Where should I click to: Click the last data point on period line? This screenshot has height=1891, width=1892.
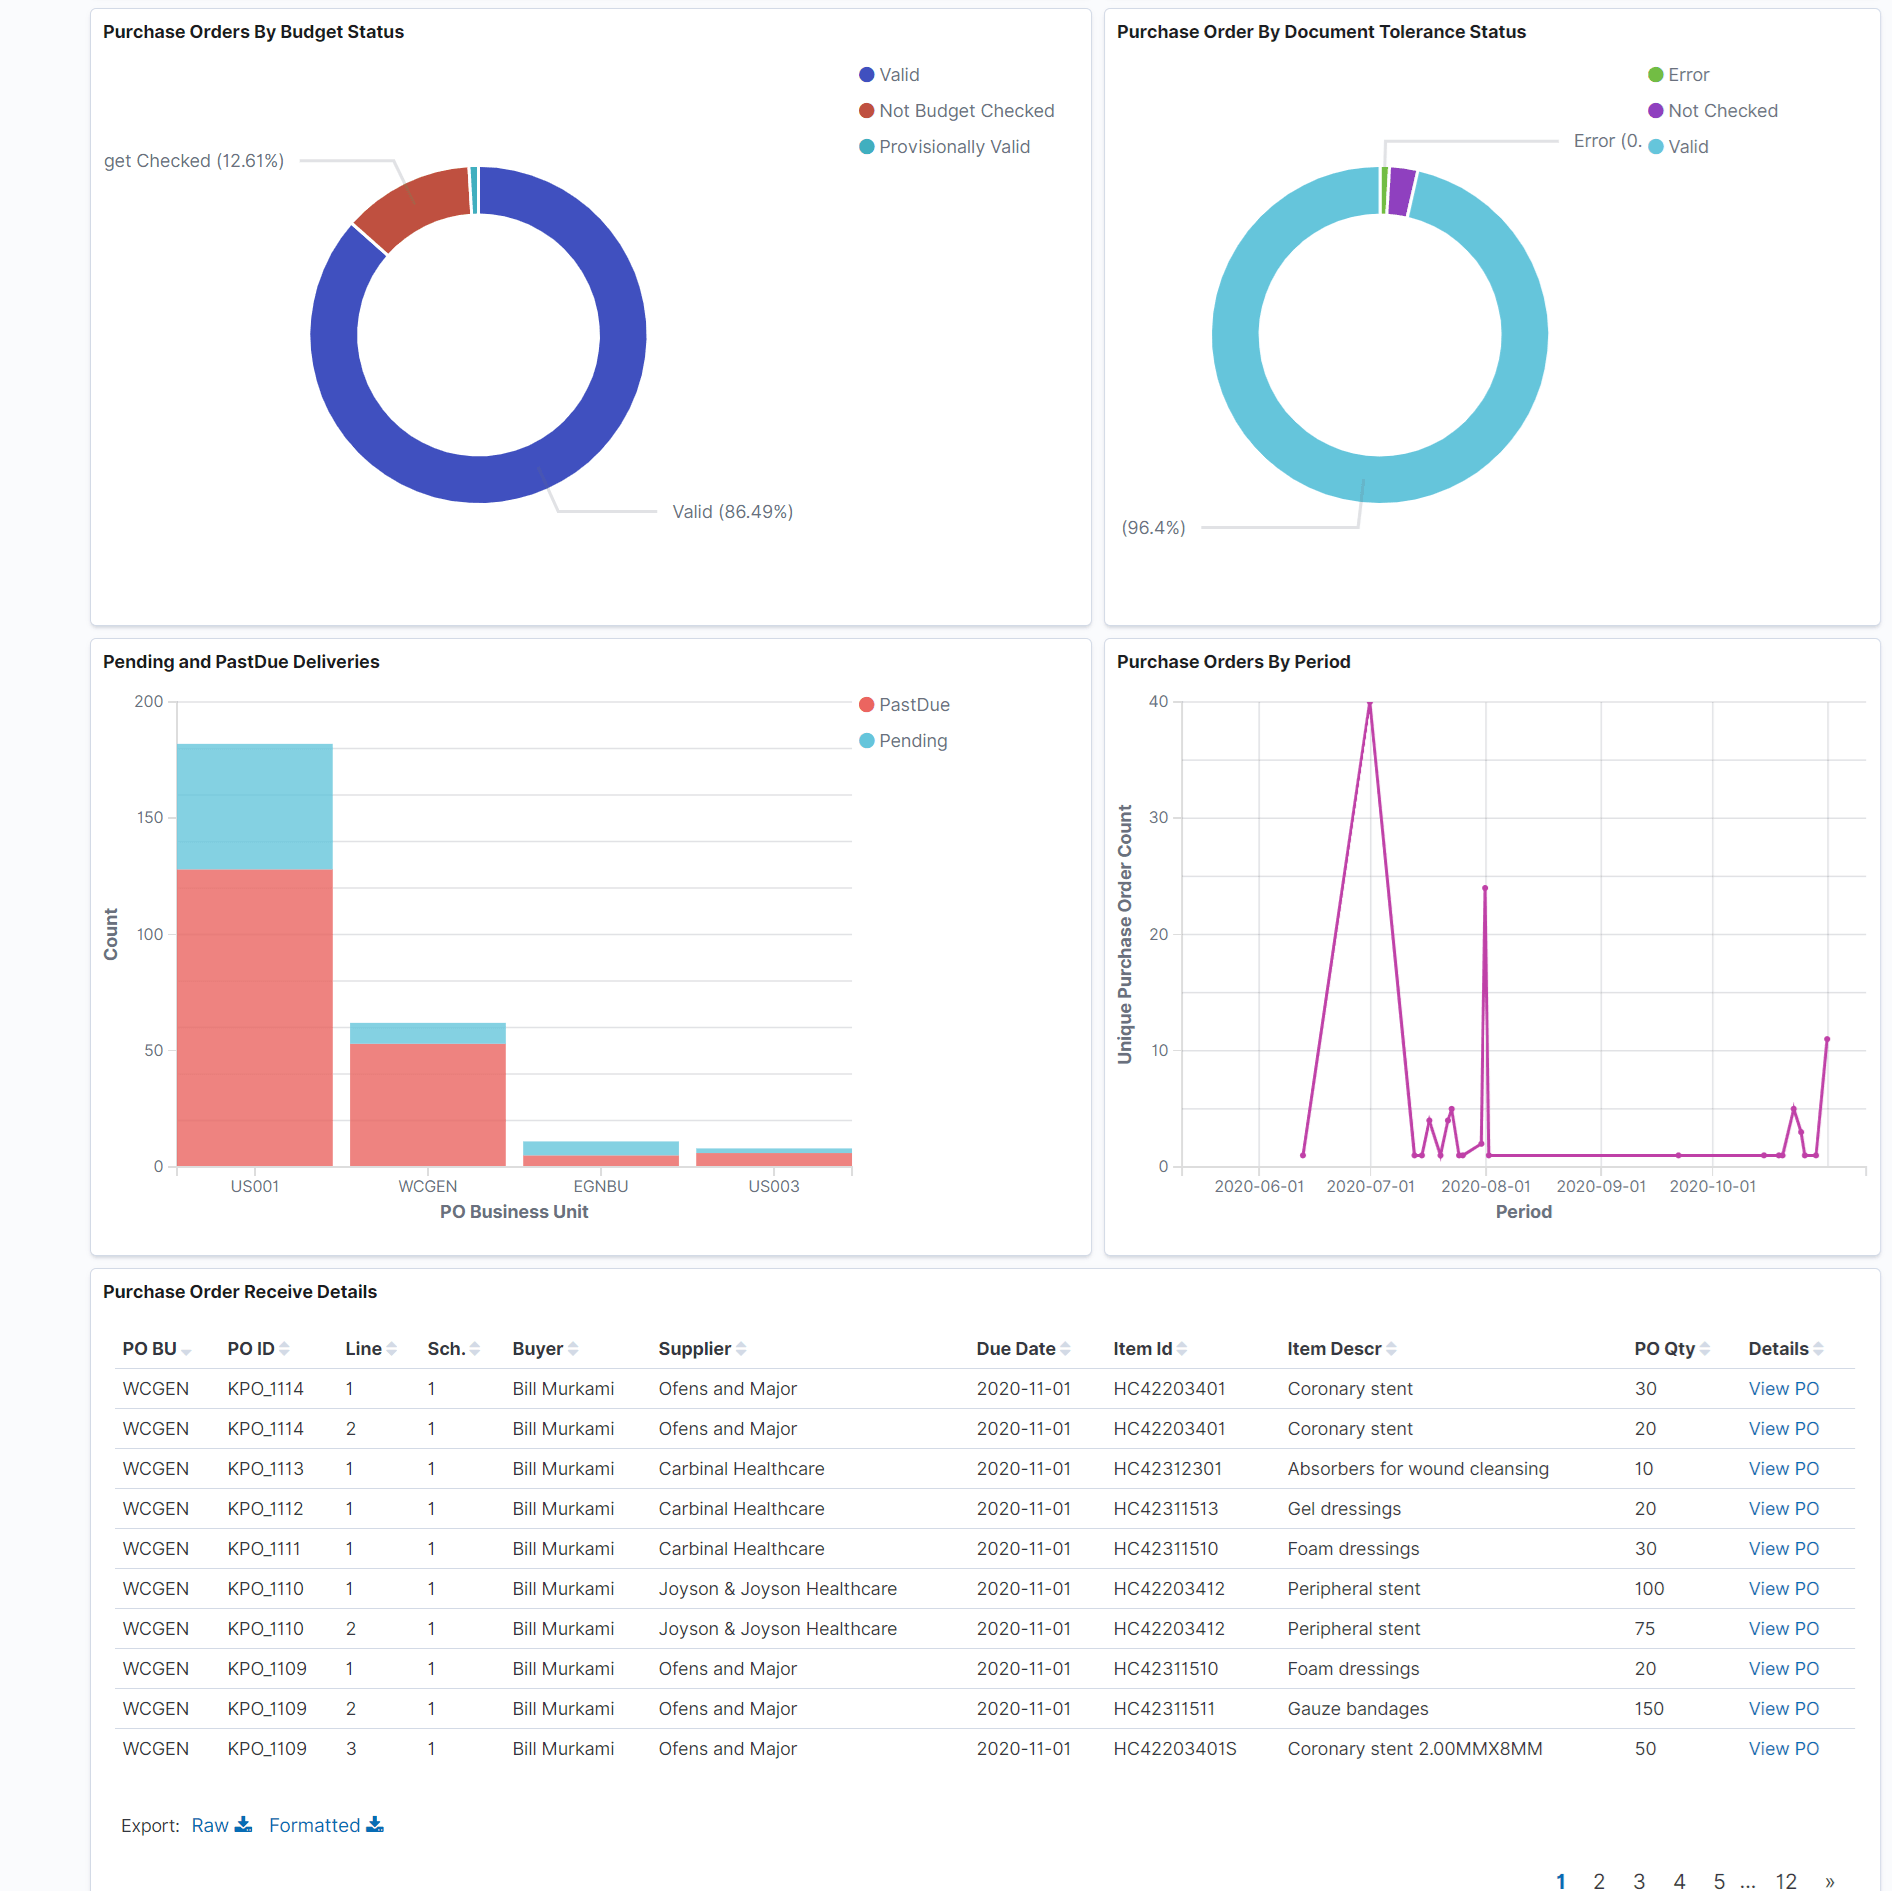[x=1827, y=1040]
